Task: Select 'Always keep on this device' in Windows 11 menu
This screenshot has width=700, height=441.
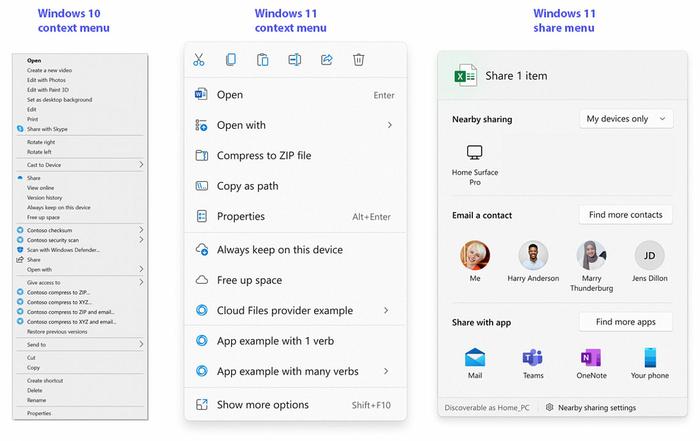Action: click(295, 250)
